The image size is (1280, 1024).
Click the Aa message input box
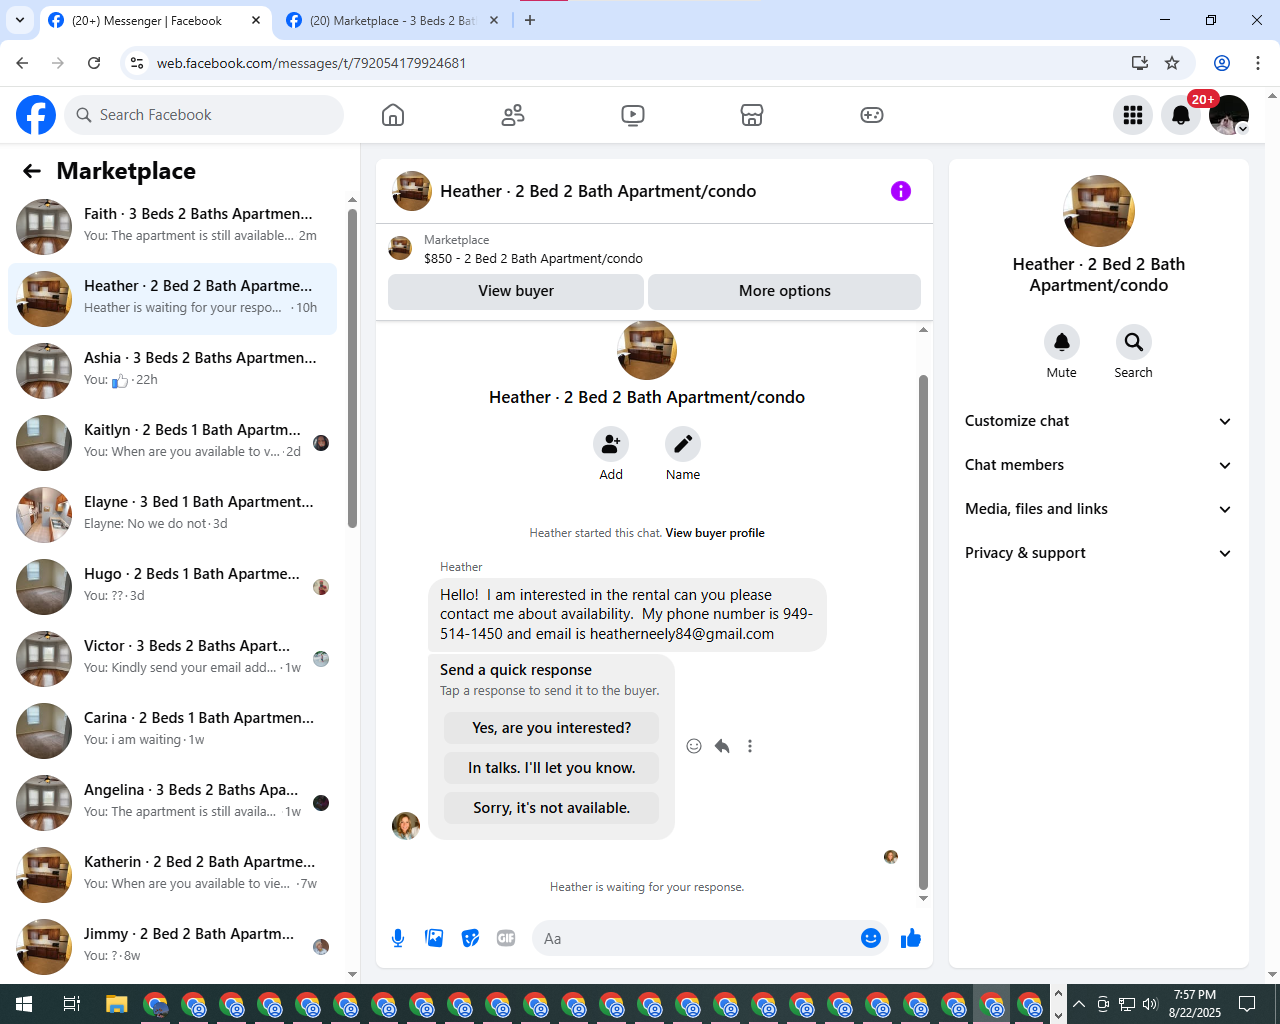click(x=695, y=938)
